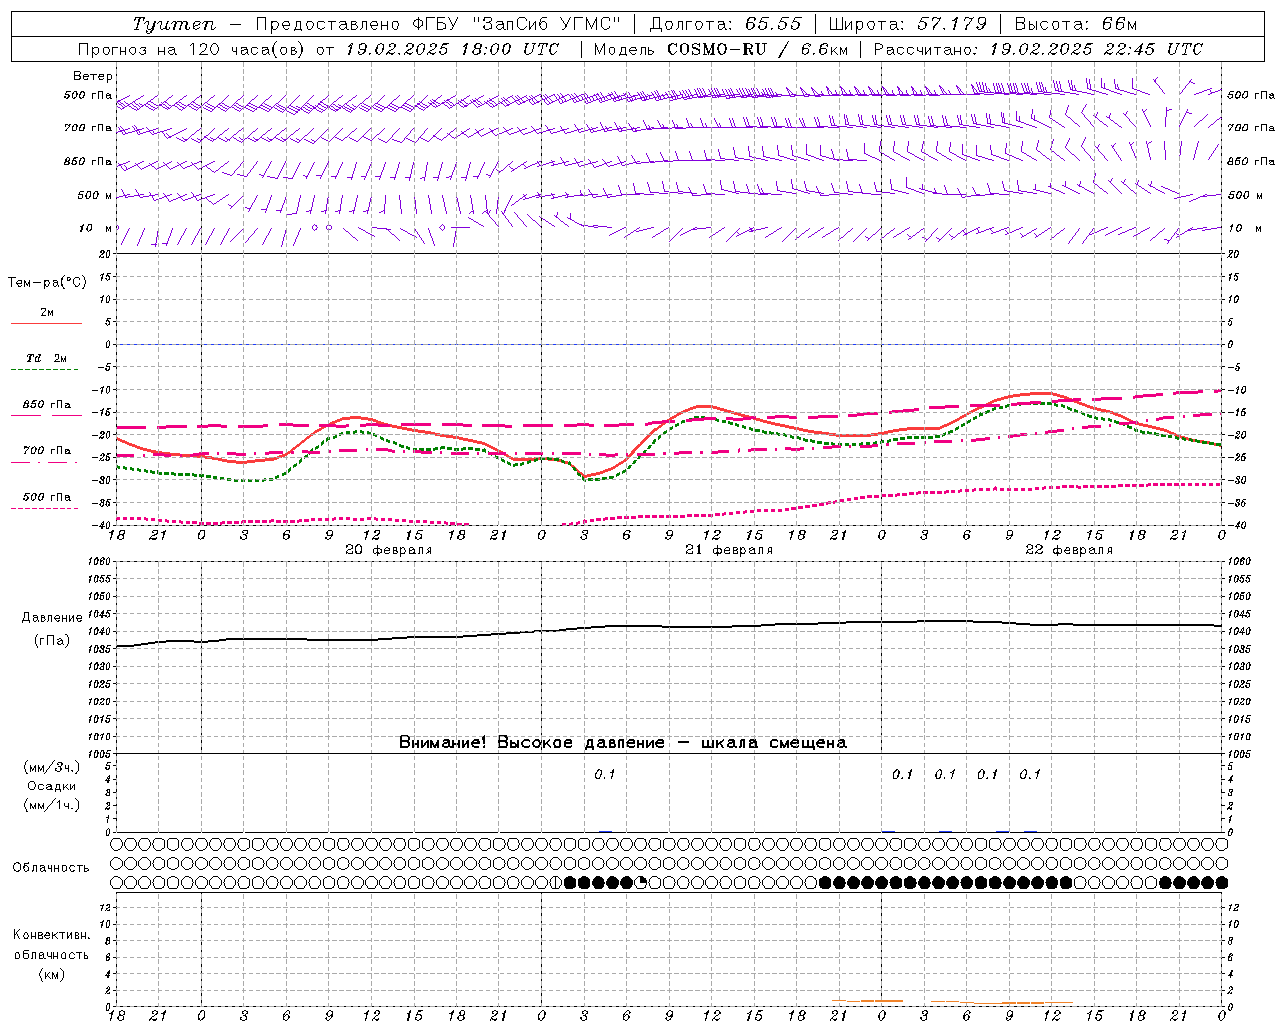
Task: Click the "Осадки" precipitation label
Action: (x=52, y=786)
